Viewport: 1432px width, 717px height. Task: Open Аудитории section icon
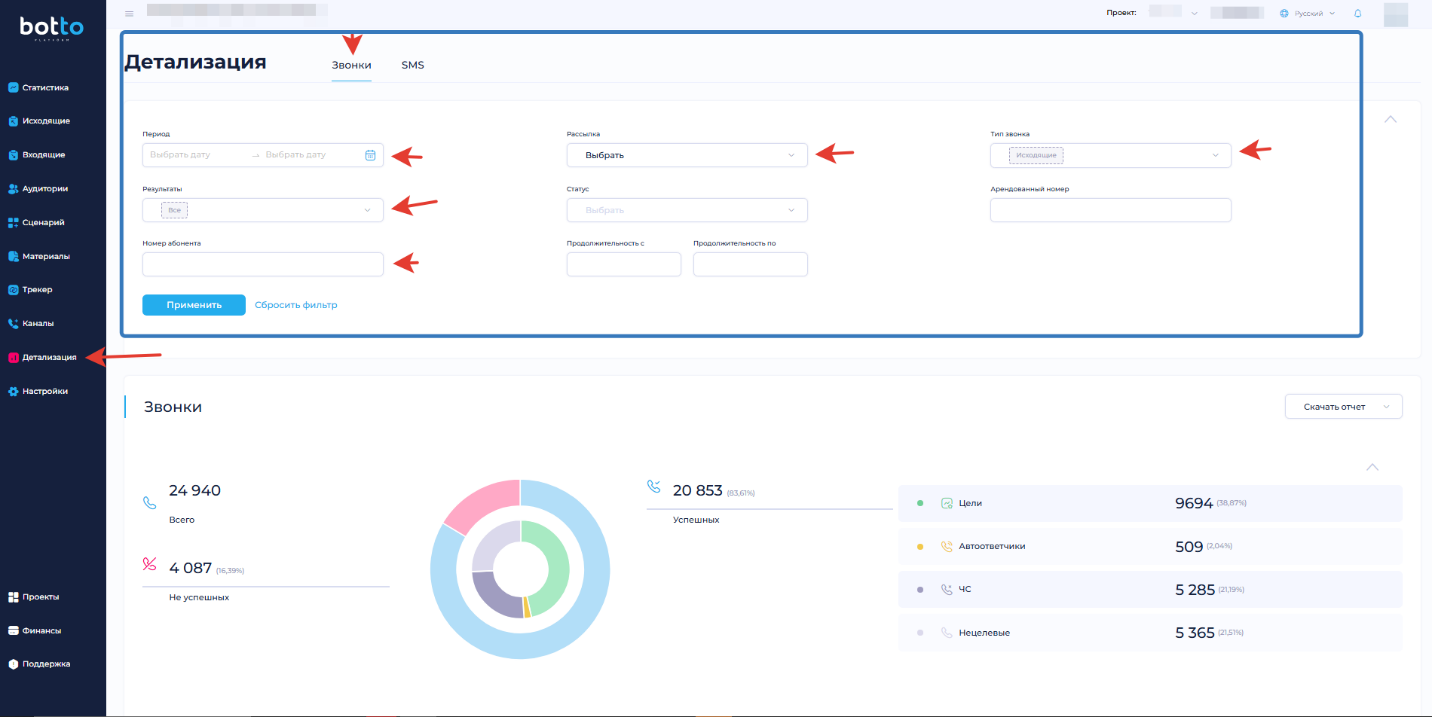[x=13, y=189]
